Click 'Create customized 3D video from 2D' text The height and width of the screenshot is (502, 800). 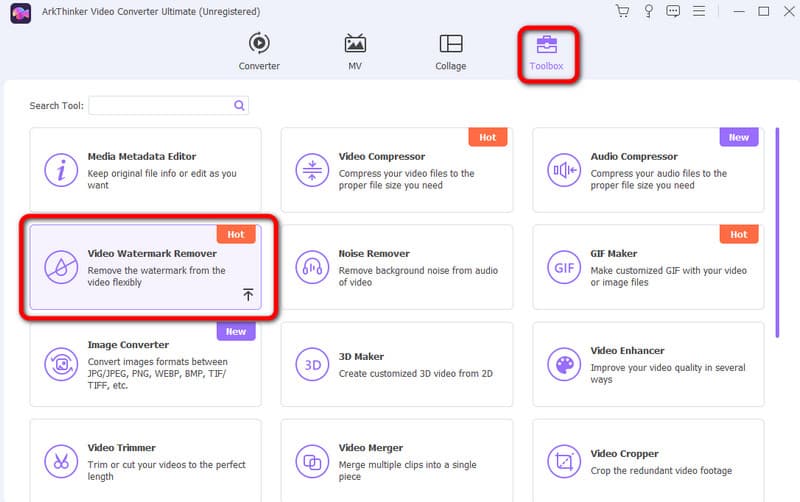(416, 373)
